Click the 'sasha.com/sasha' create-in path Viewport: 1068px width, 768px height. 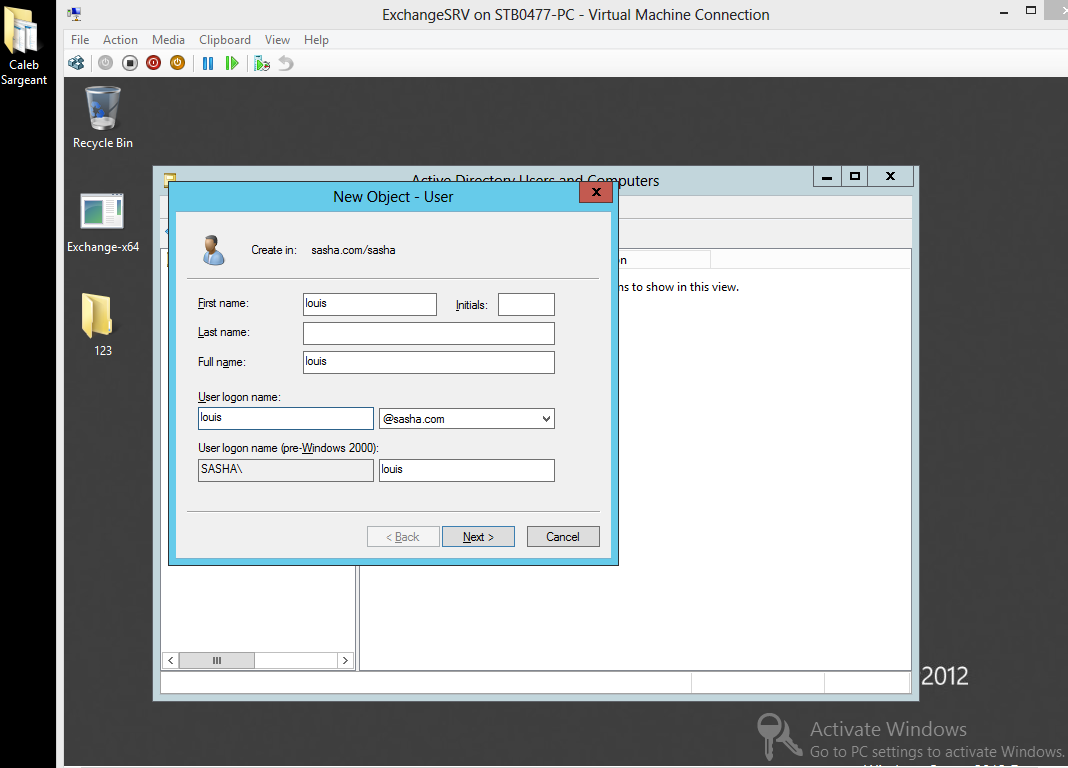353,250
